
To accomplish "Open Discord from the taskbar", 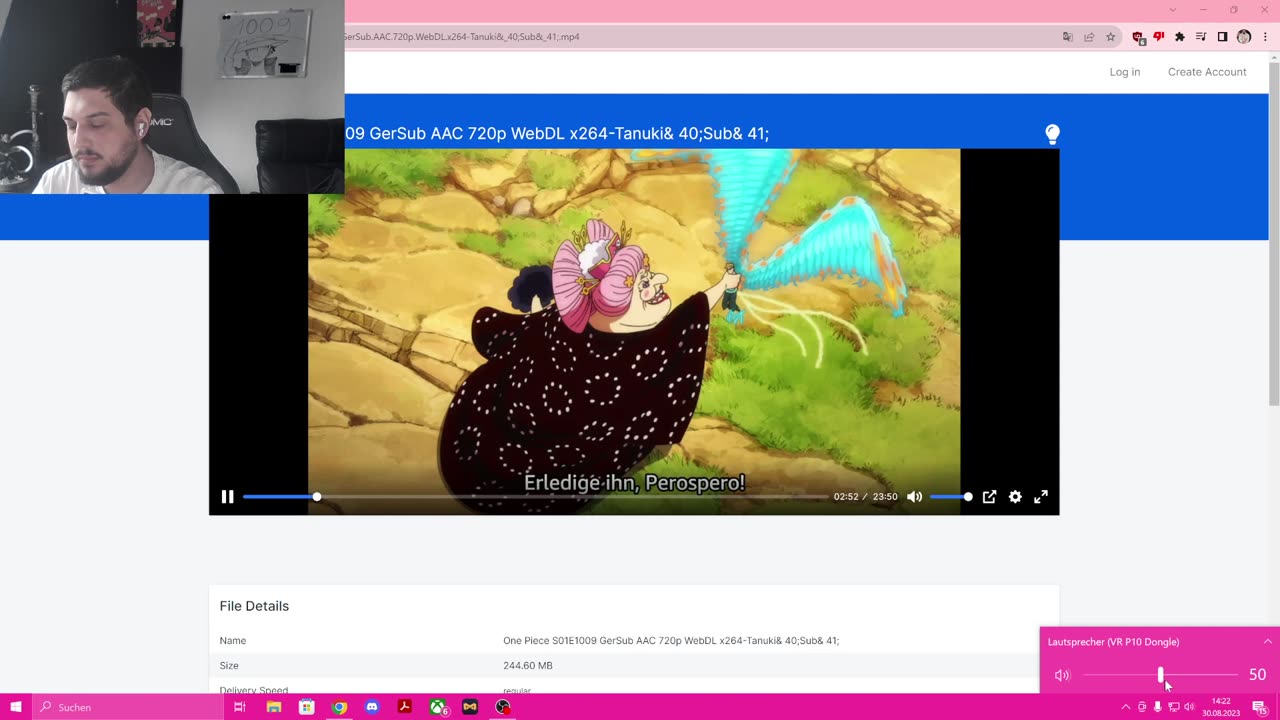I will 372,707.
